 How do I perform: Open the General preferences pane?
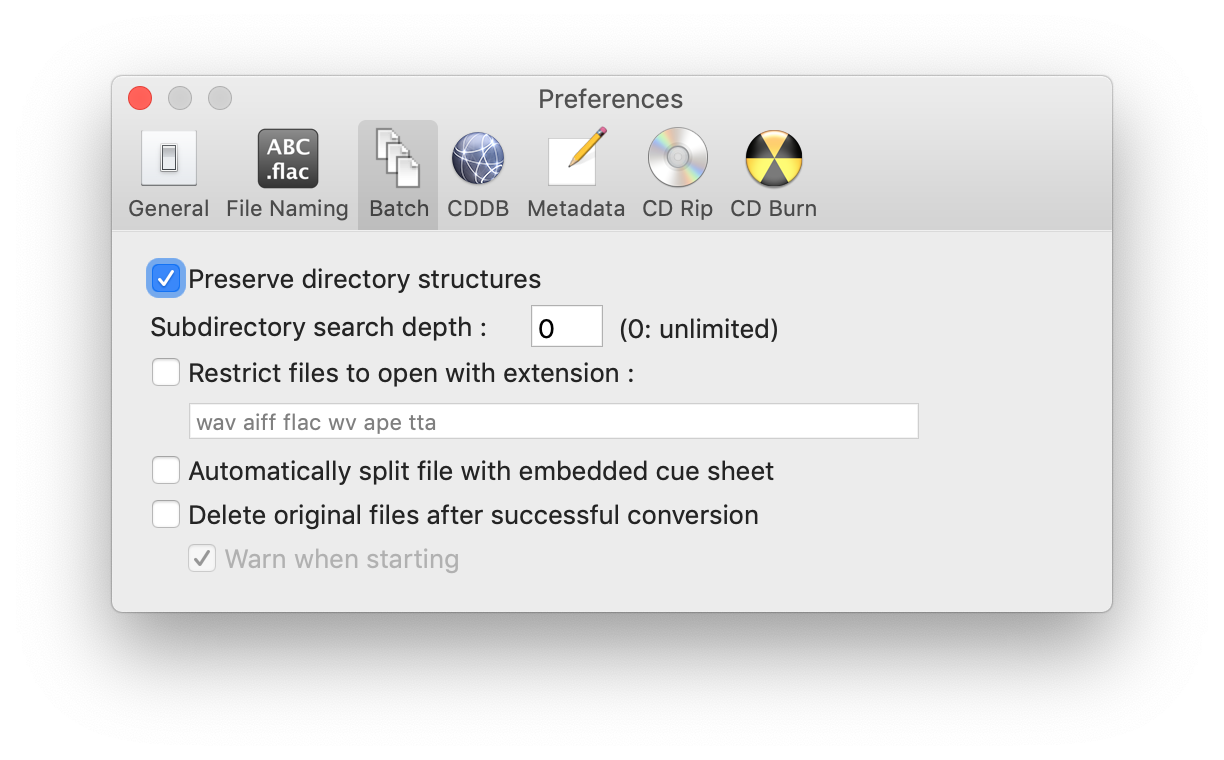168,174
